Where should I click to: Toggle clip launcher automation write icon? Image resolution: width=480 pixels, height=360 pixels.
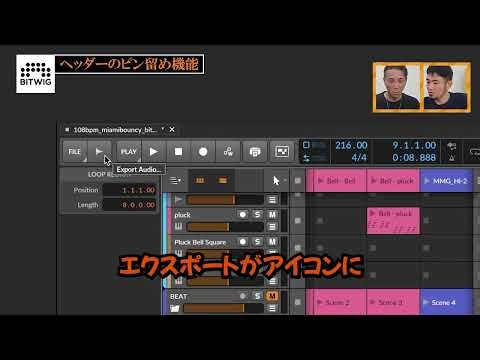[x=282, y=152]
